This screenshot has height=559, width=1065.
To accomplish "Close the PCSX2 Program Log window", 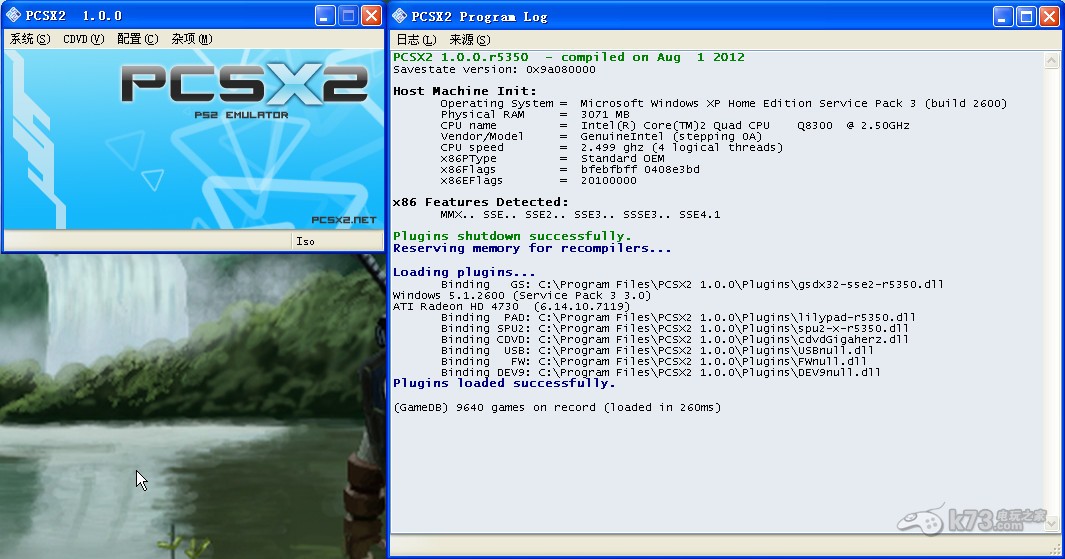I will pyautogui.click(x=1049, y=16).
